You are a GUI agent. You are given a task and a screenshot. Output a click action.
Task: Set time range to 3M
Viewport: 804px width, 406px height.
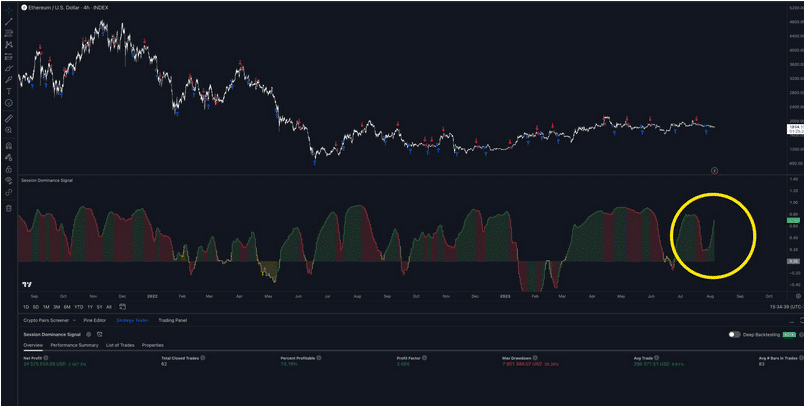pyautogui.click(x=56, y=307)
